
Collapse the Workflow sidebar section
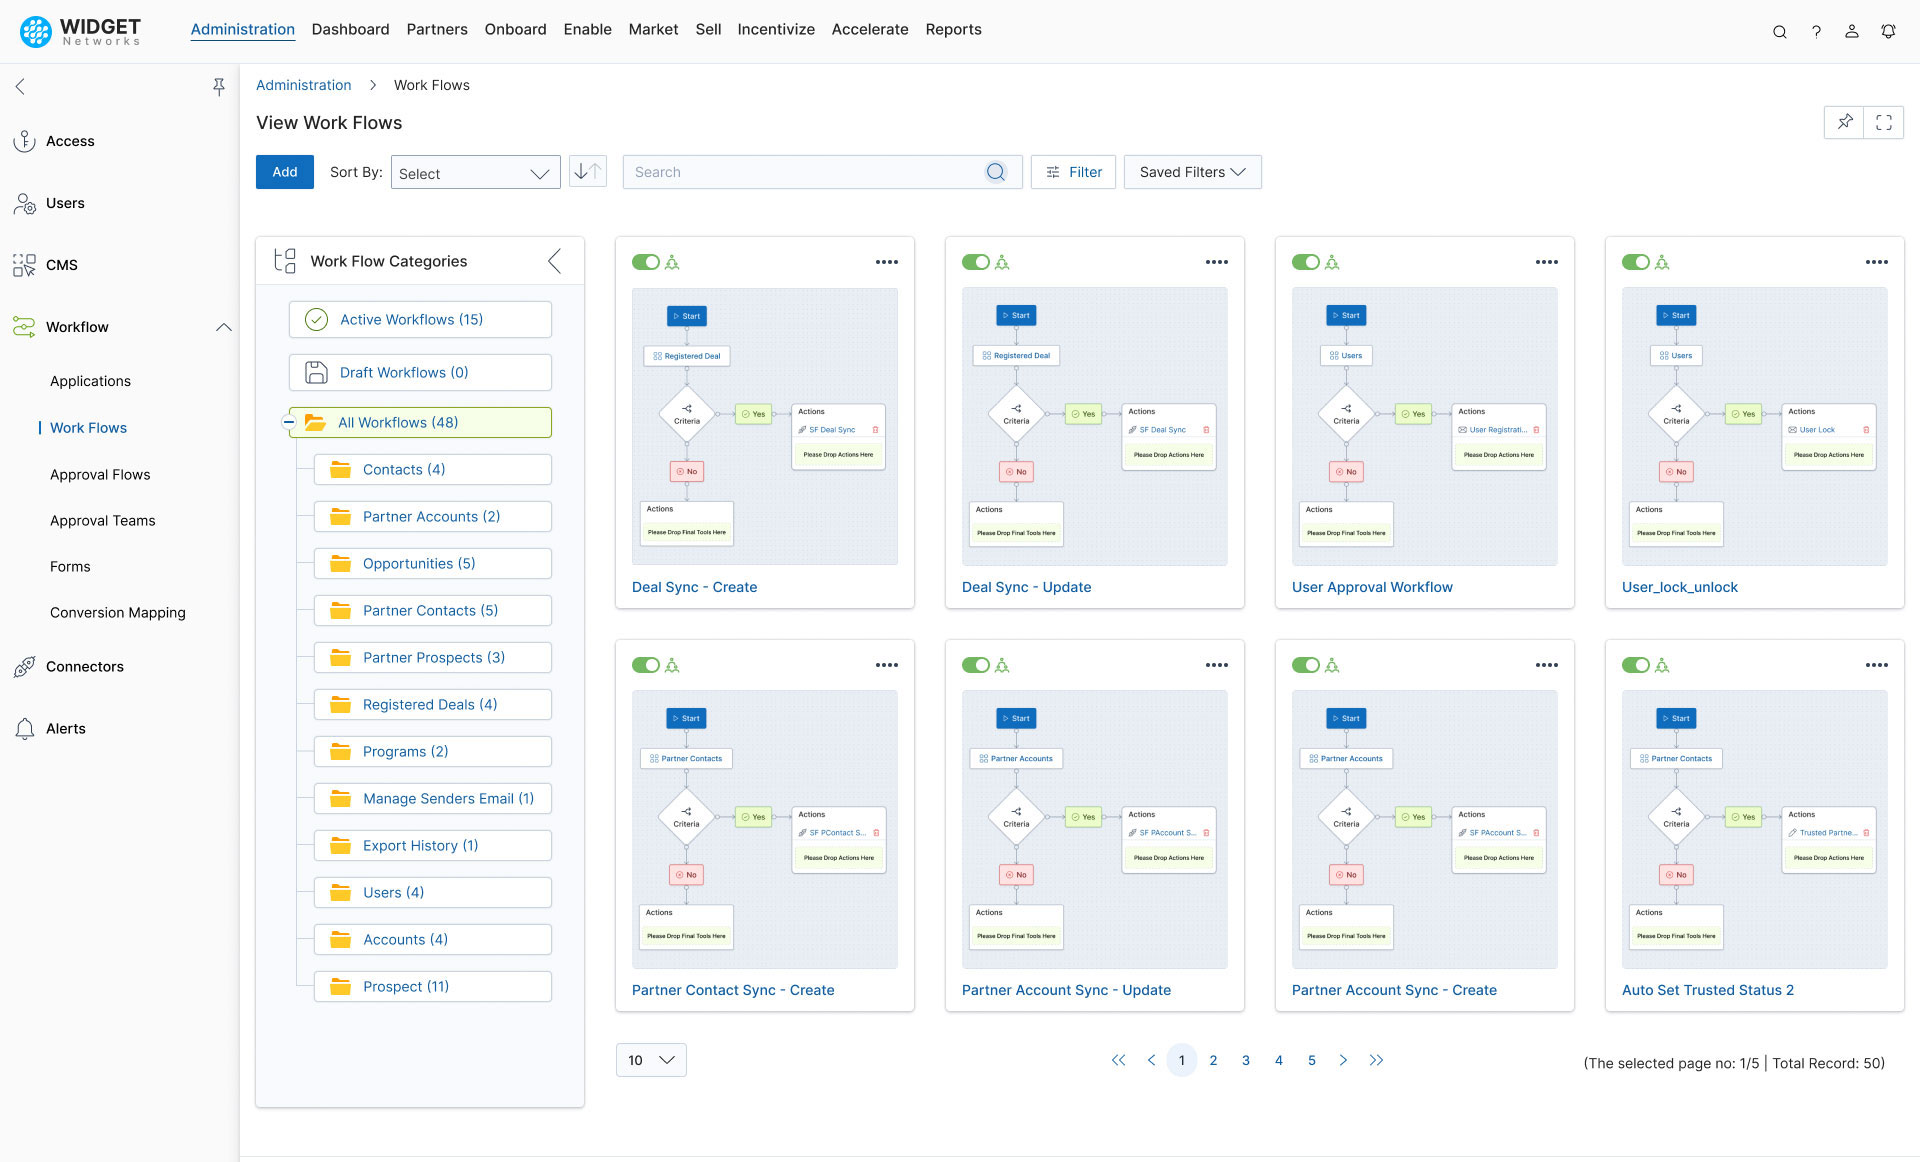pos(224,327)
